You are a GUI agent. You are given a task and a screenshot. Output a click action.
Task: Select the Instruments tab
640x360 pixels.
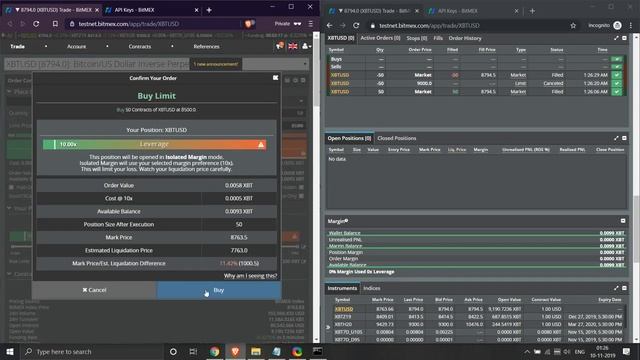click(342, 288)
